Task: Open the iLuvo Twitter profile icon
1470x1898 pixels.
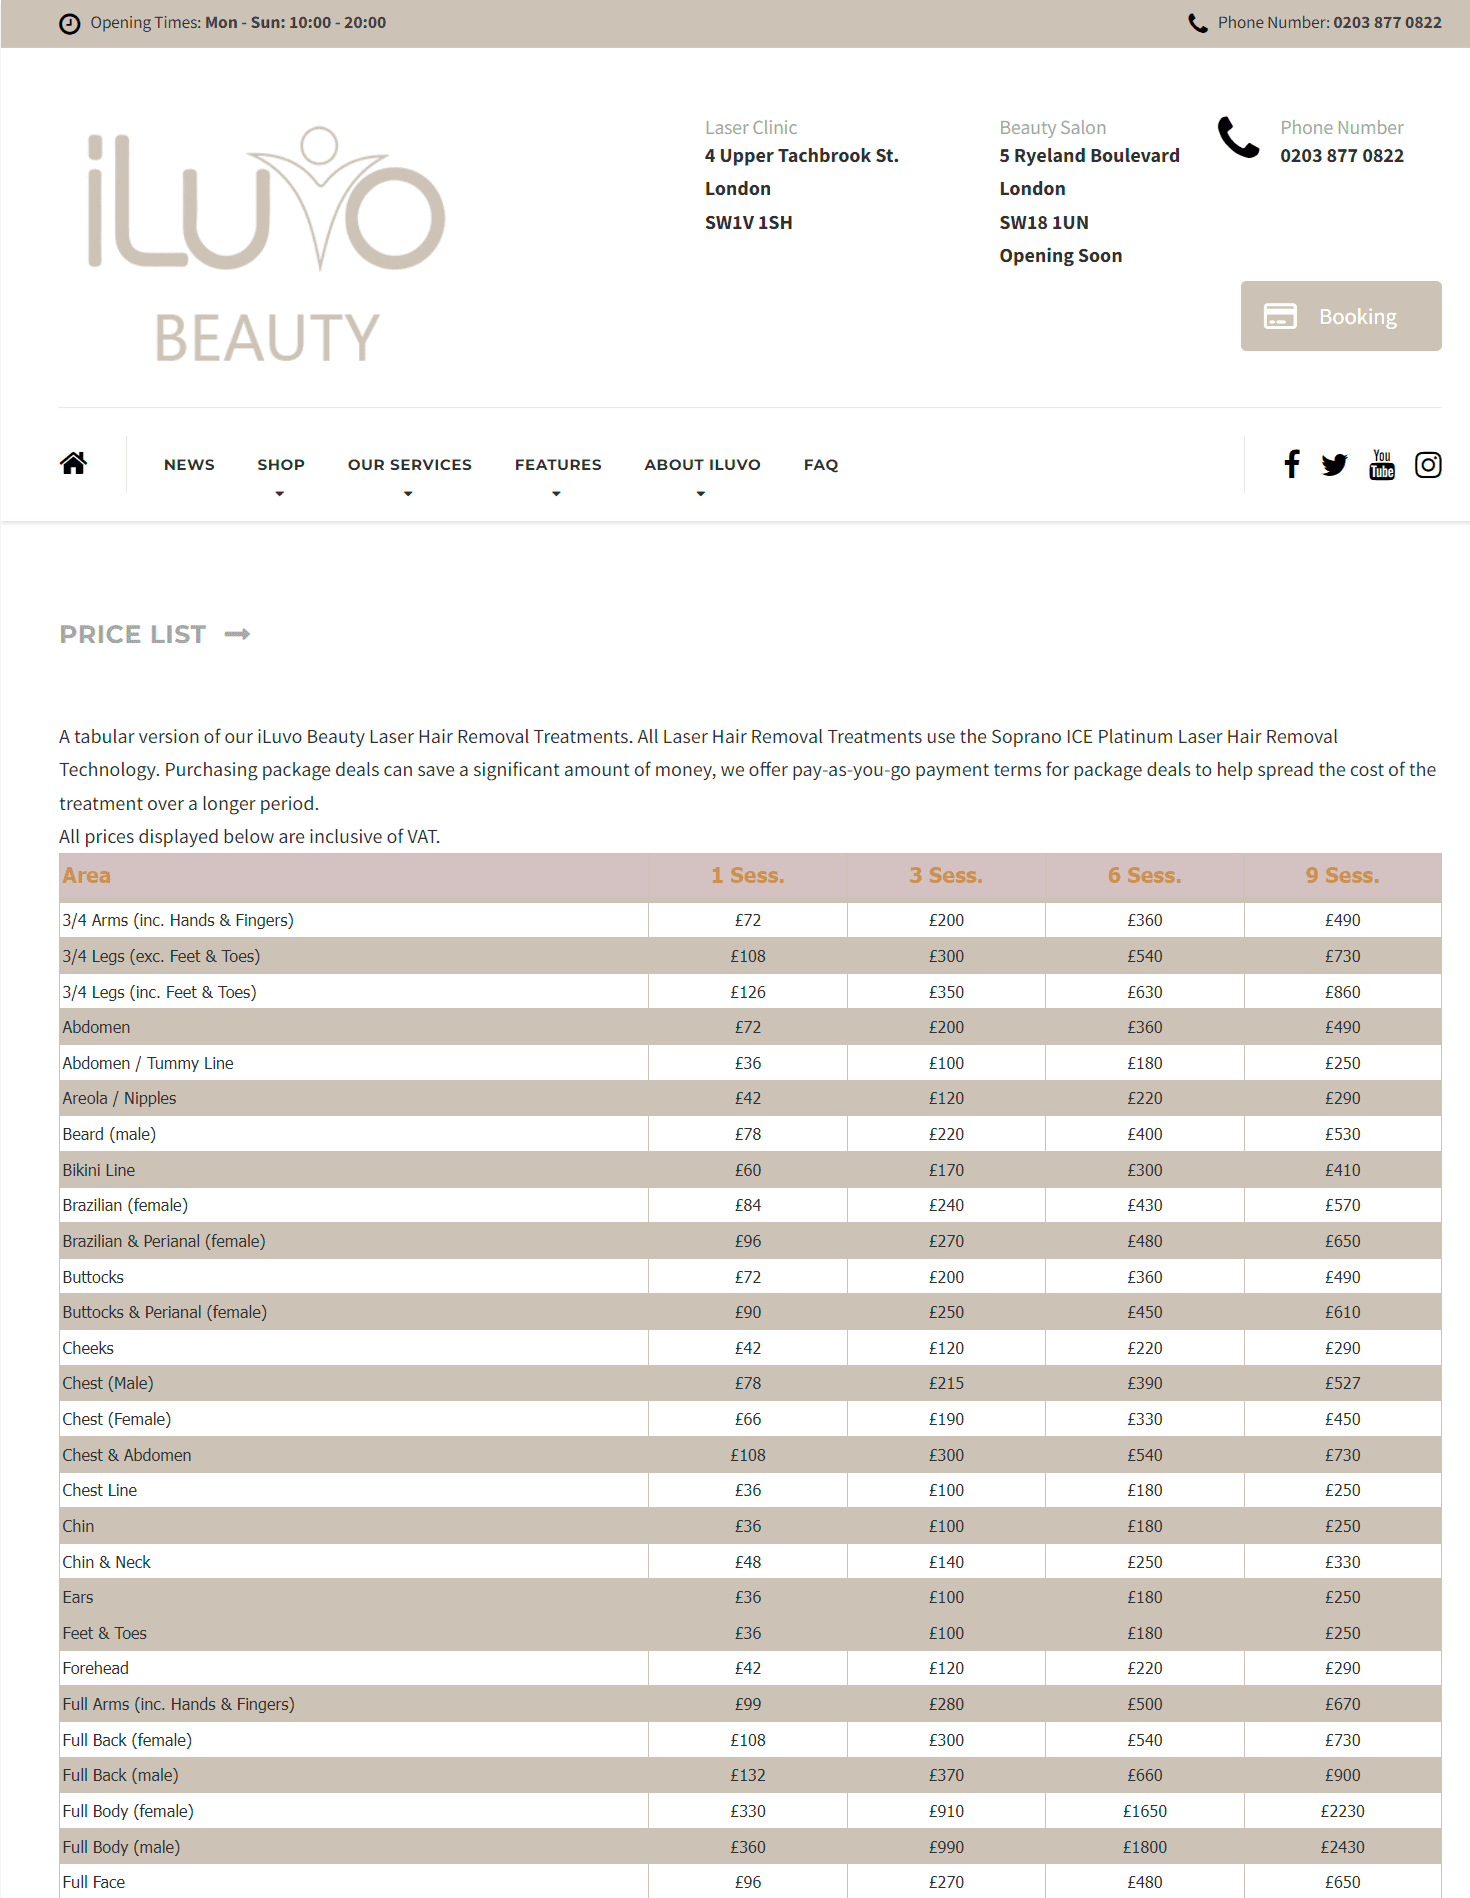Action: coord(1334,465)
